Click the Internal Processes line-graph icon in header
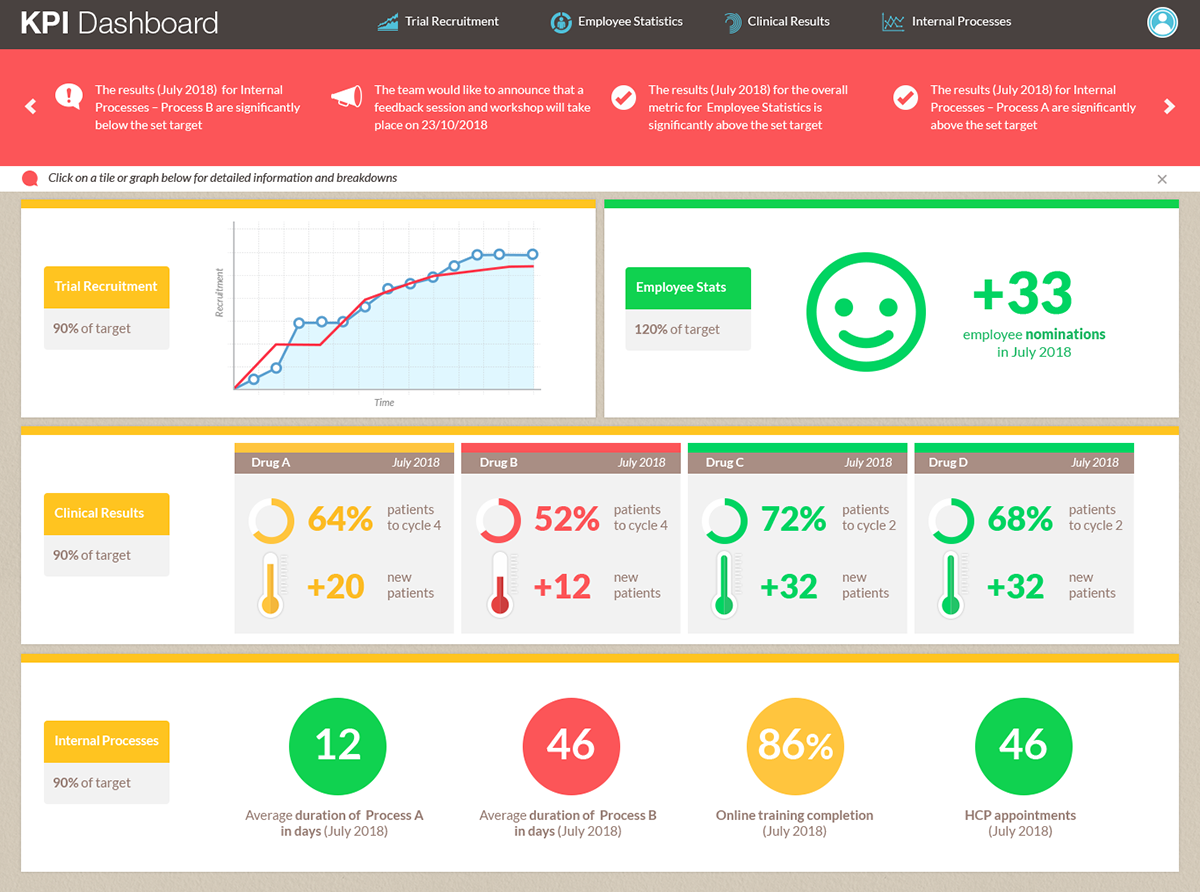 pos(893,22)
